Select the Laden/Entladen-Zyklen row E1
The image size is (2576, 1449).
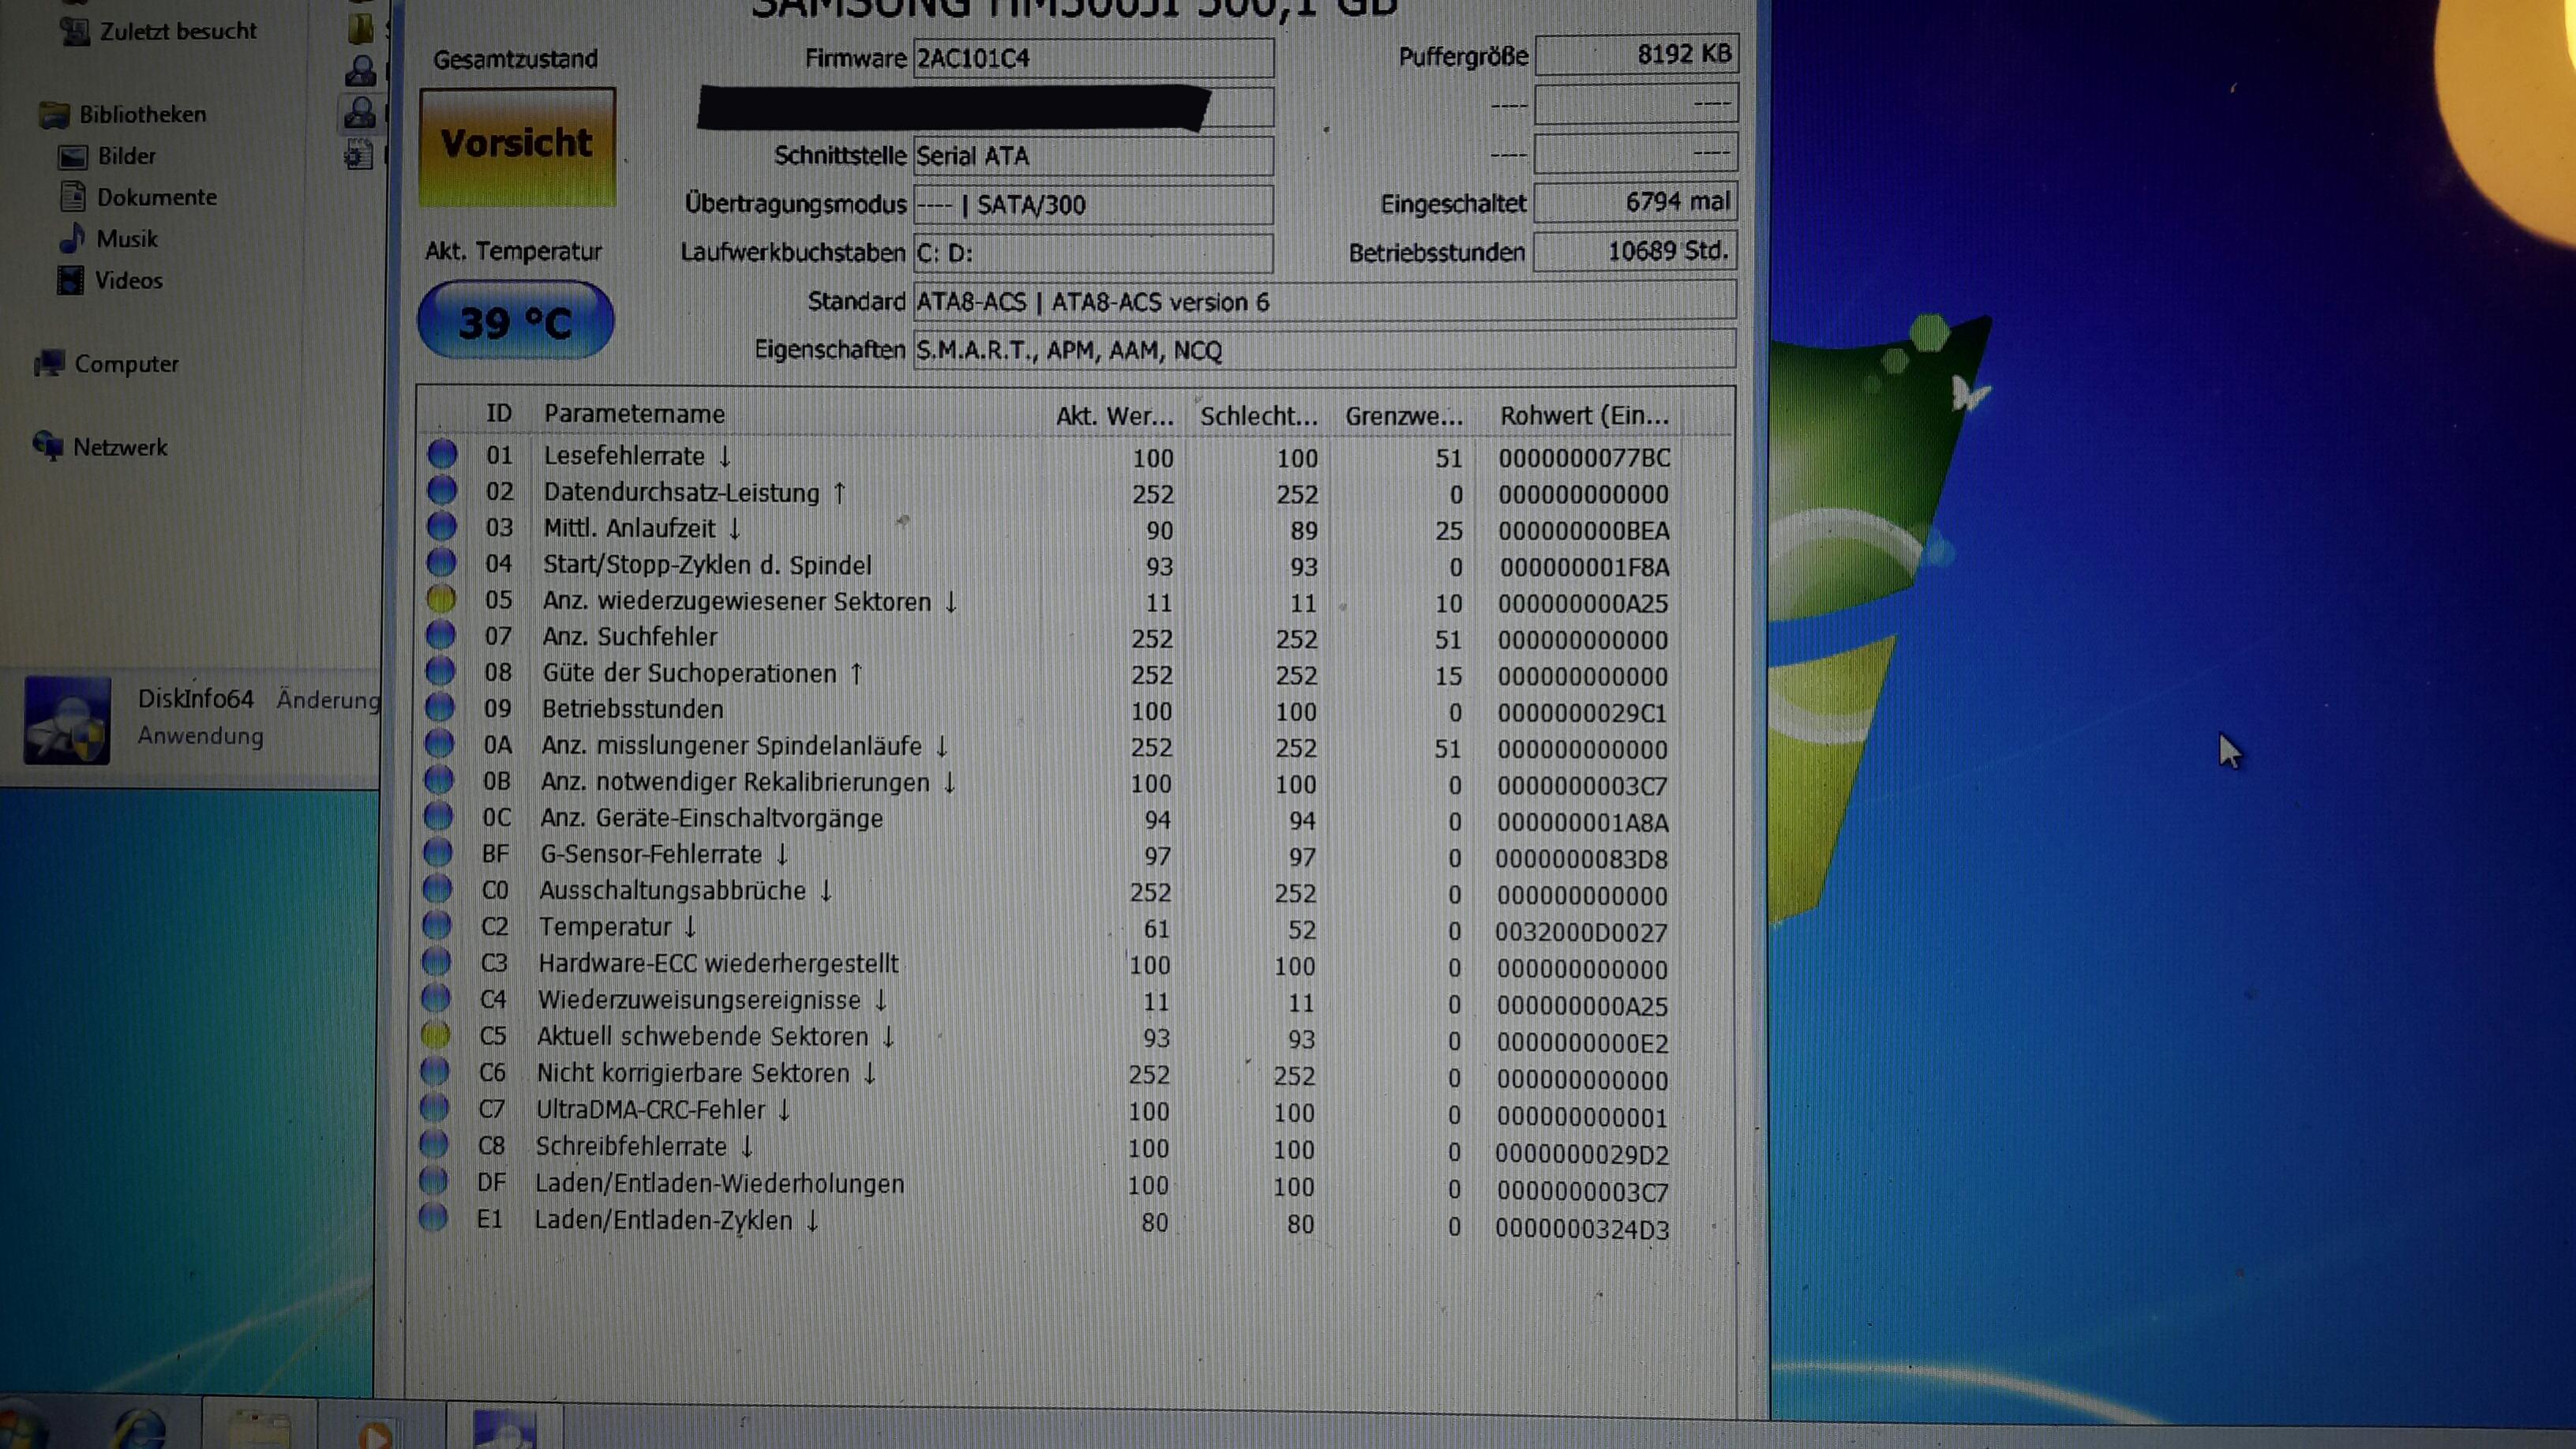click(662, 1220)
